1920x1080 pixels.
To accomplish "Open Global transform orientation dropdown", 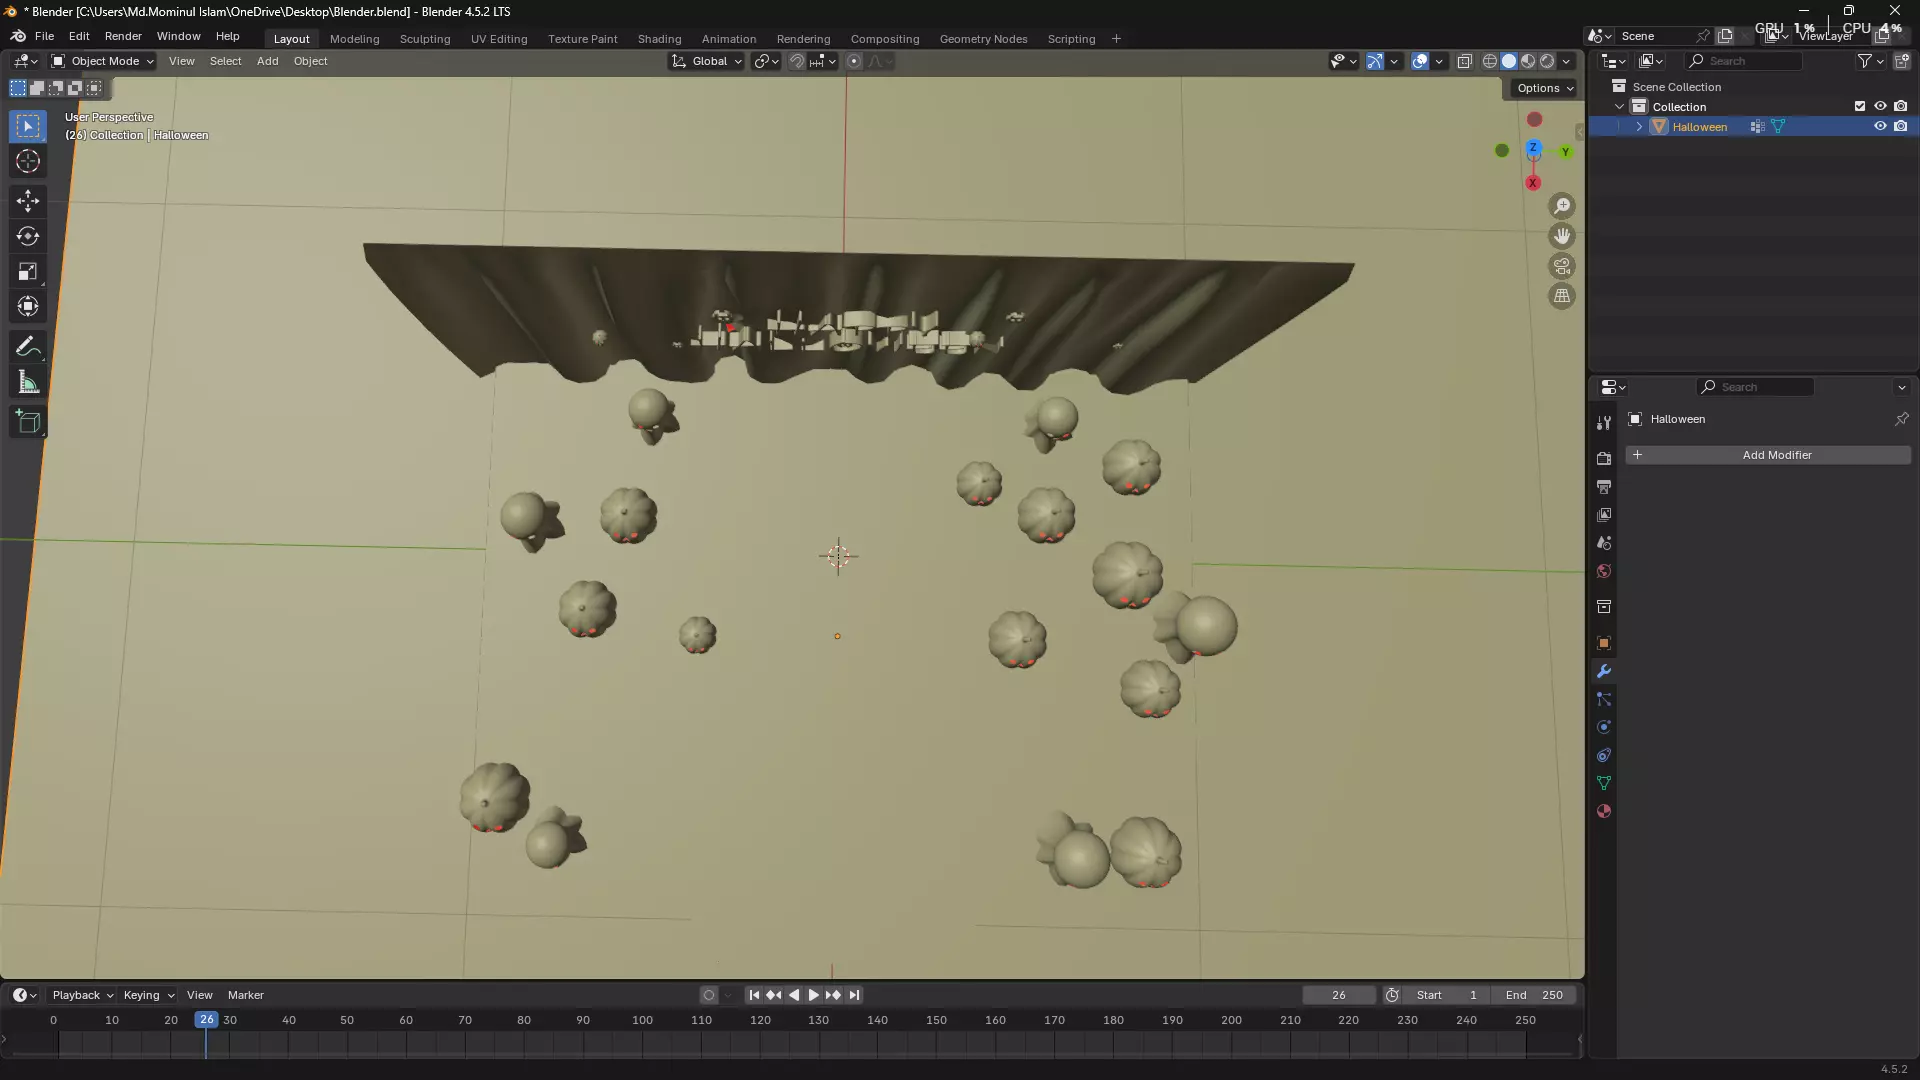I will pyautogui.click(x=708, y=61).
